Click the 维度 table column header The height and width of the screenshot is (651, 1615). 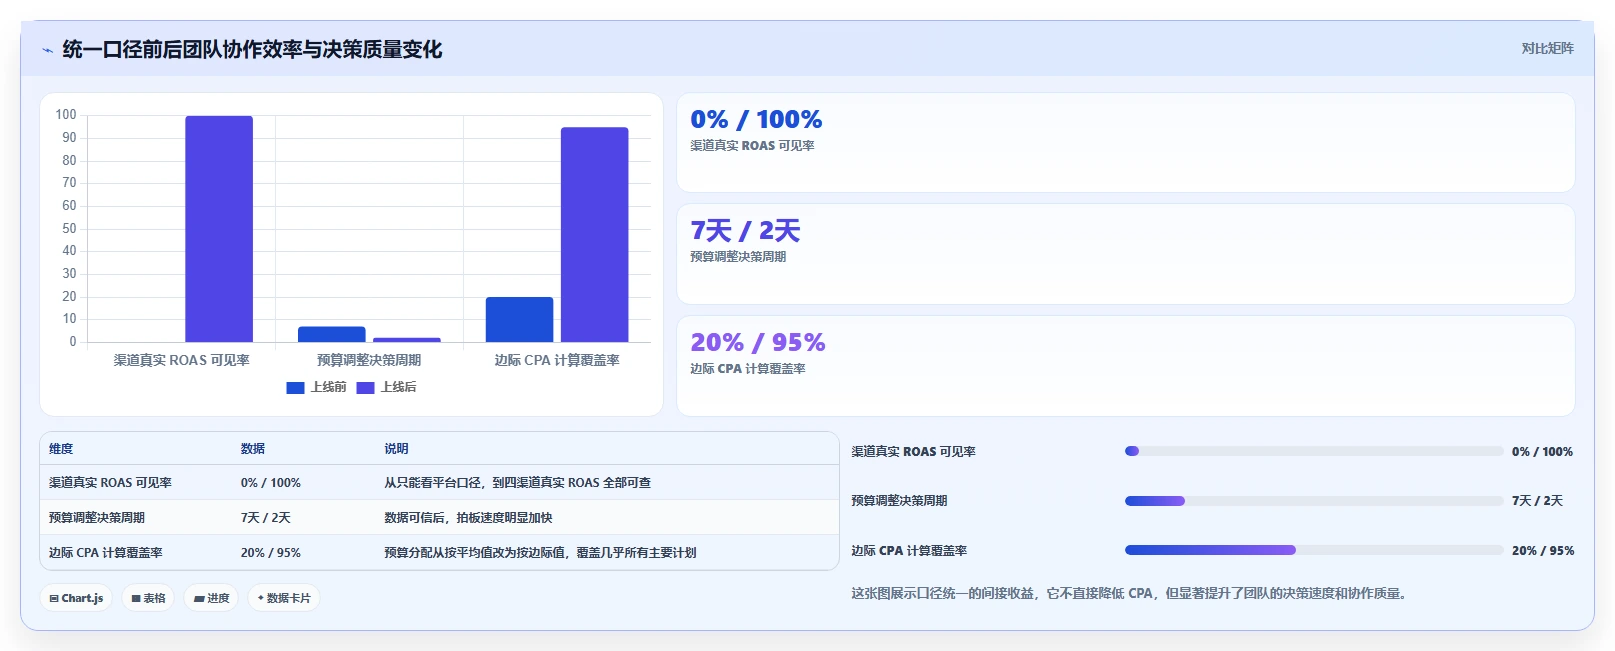61,449
